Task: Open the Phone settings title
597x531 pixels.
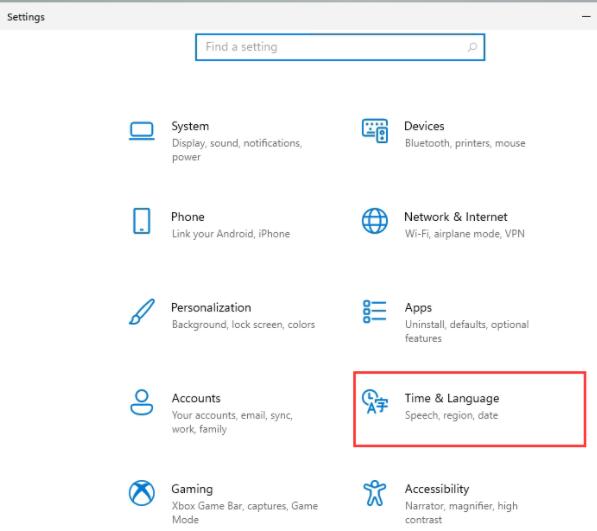Action: point(188,217)
